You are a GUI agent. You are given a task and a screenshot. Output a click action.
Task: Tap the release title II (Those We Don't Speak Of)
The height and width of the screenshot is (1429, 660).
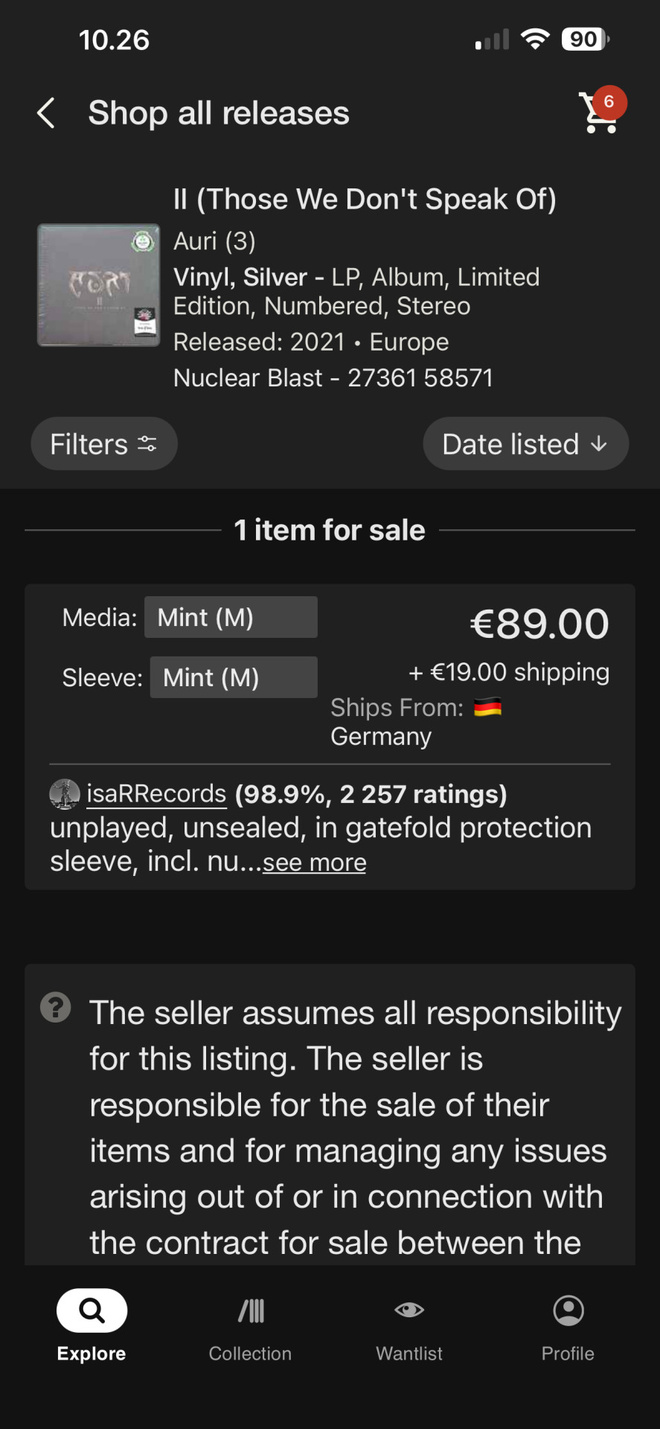tap(365, 199)
